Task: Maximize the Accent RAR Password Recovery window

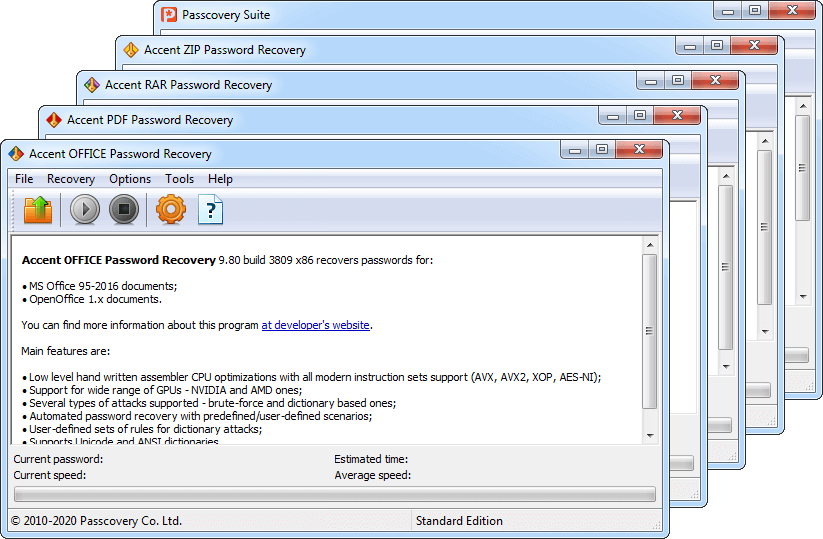Action: 678,80
